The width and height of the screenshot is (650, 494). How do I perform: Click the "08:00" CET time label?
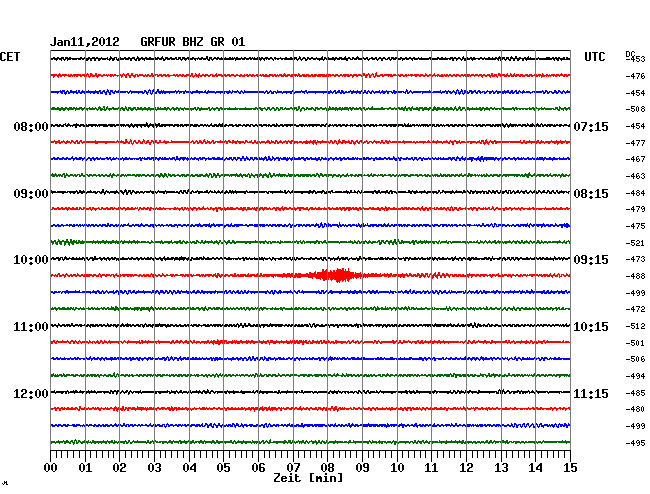click(31, 126)
